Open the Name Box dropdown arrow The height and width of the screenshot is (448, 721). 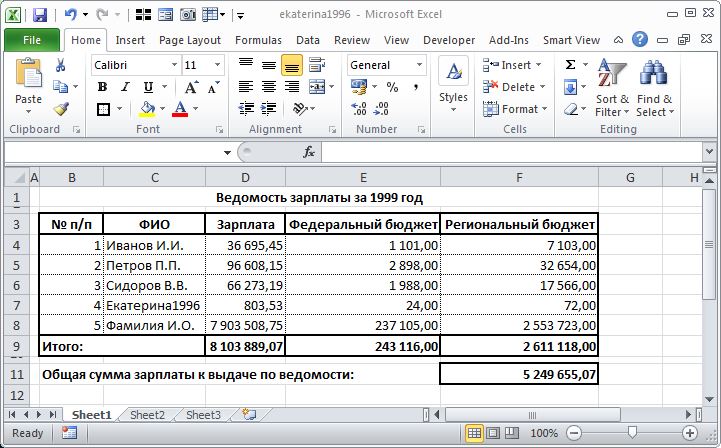tap(227, 152)
